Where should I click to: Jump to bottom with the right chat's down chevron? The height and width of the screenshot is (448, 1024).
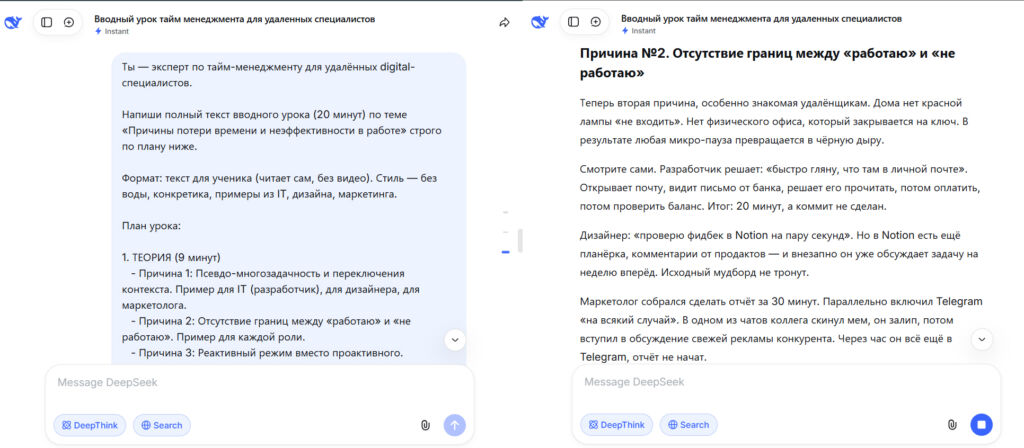pyautogui.click(x=982, y=340)
